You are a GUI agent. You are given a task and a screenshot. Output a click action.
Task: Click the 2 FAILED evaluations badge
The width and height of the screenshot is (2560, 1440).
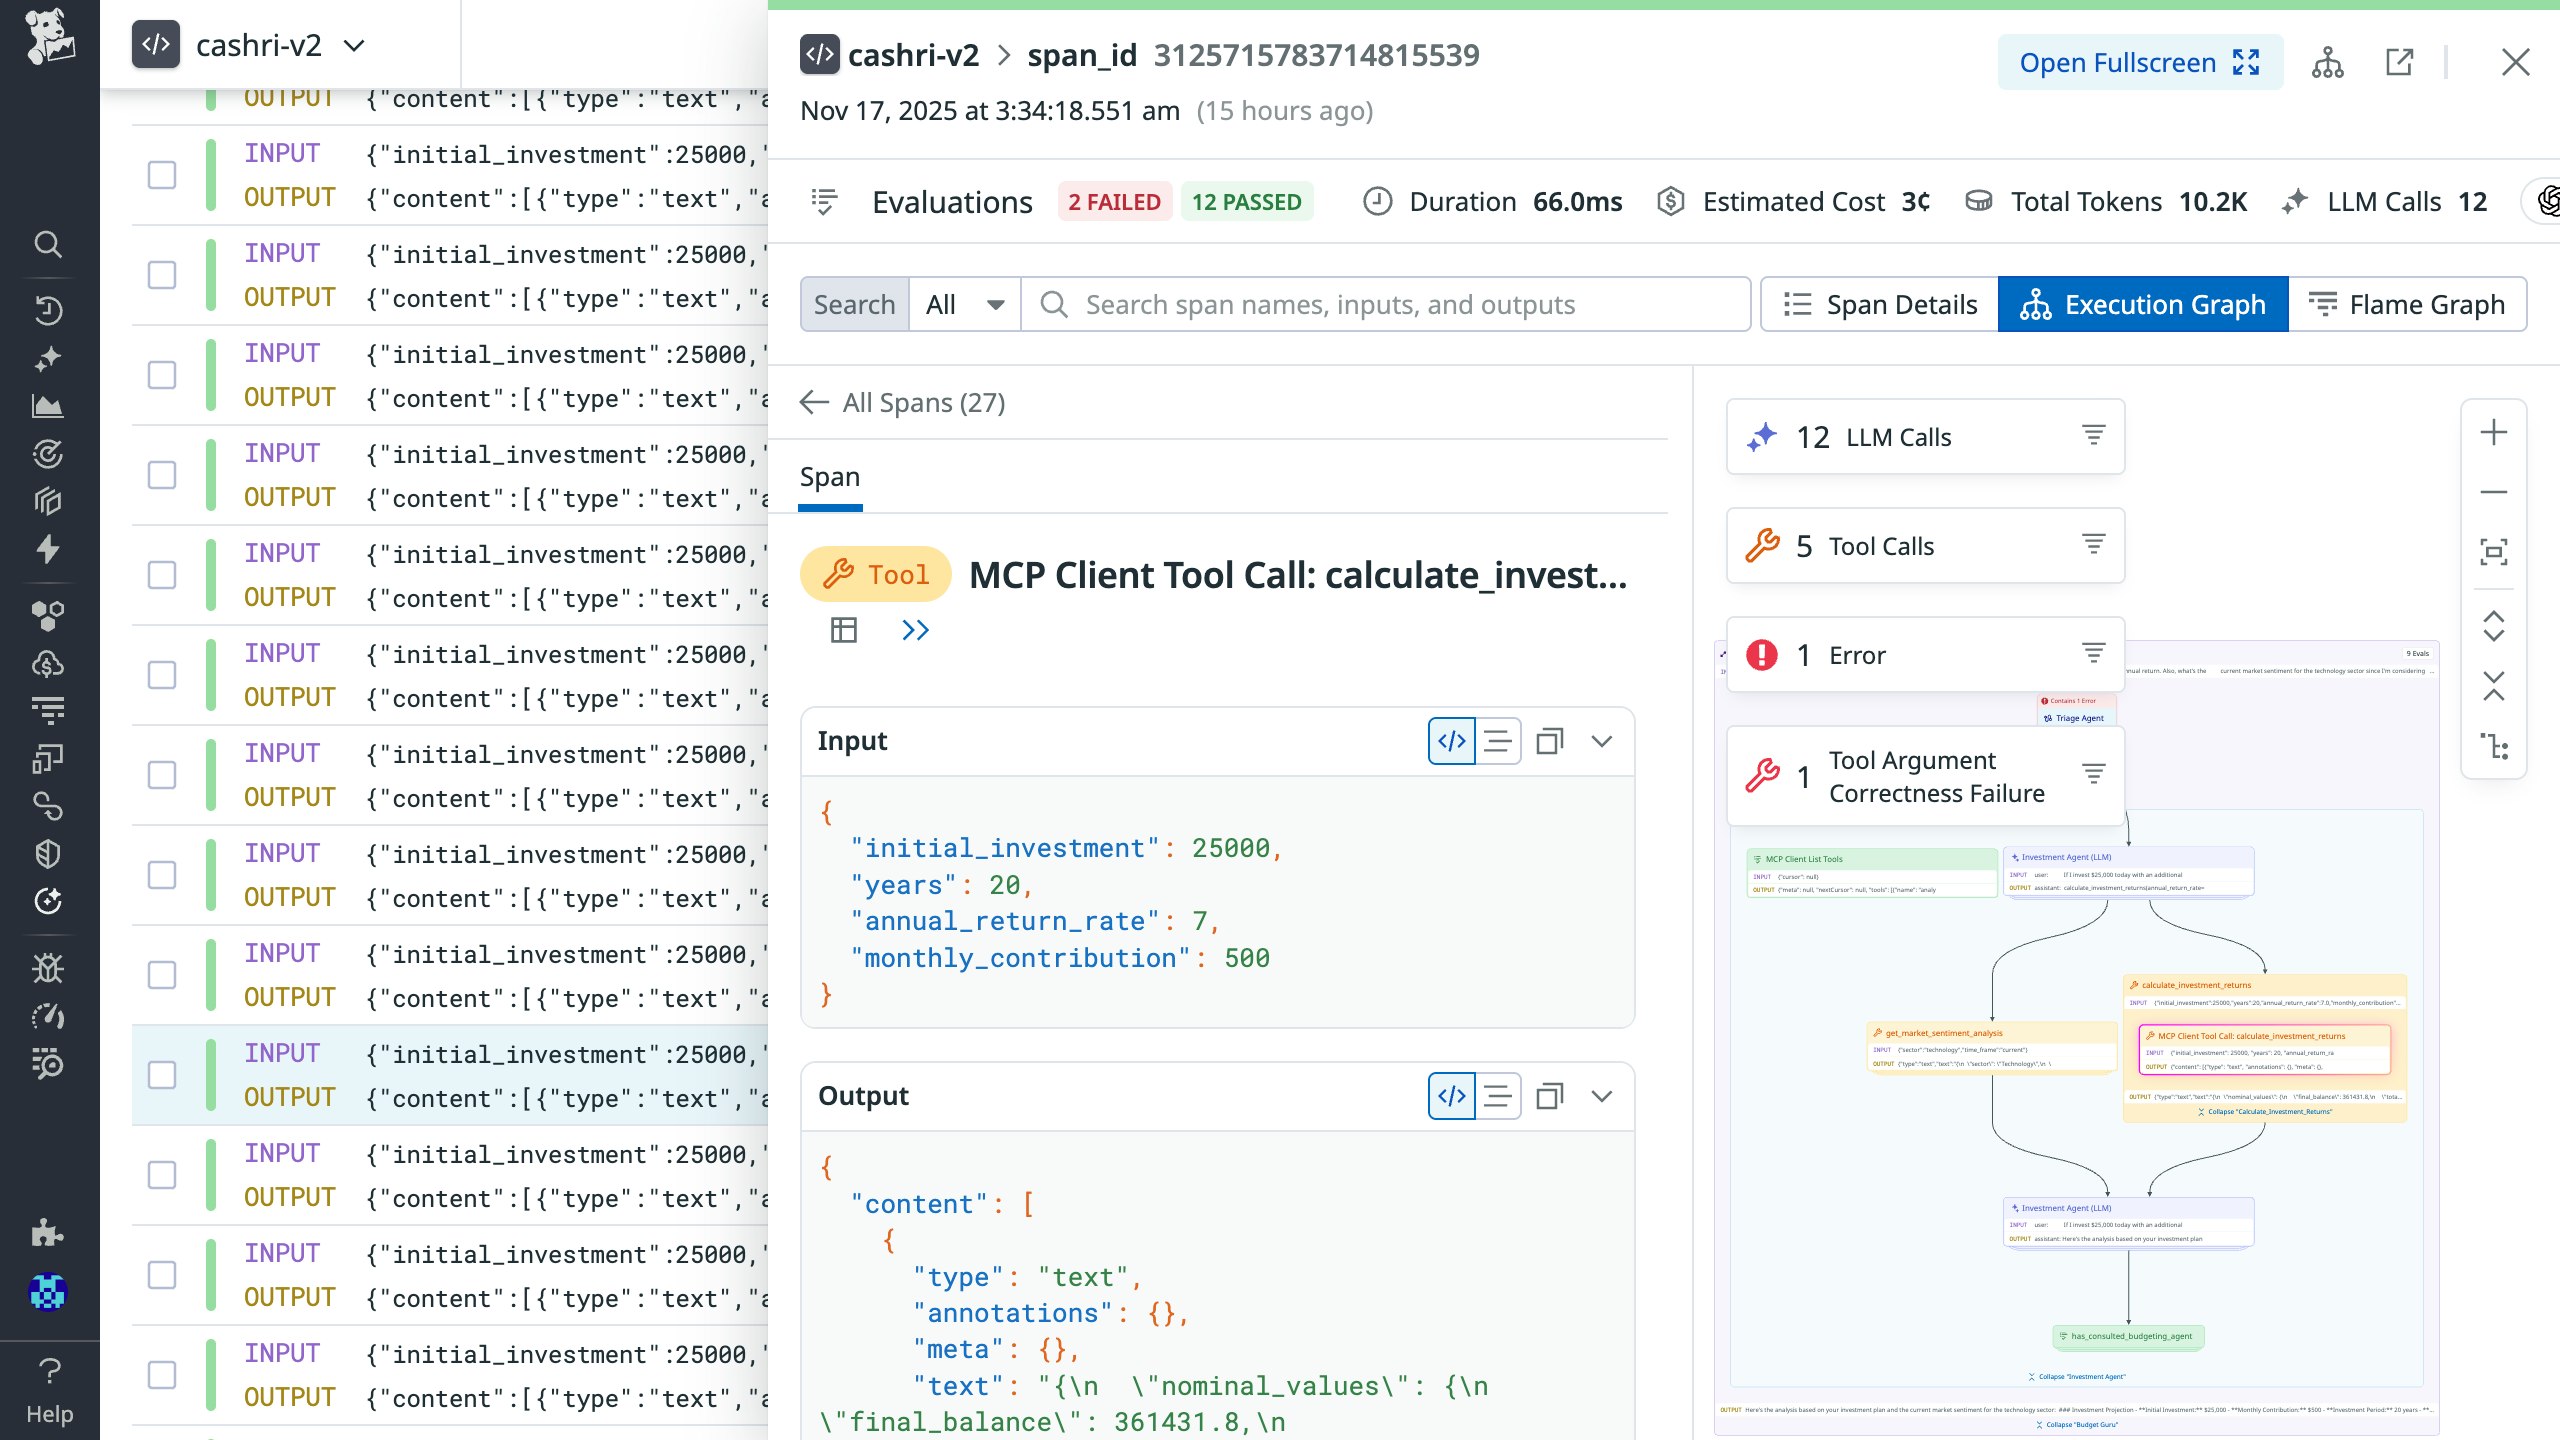pos(1114,202)
